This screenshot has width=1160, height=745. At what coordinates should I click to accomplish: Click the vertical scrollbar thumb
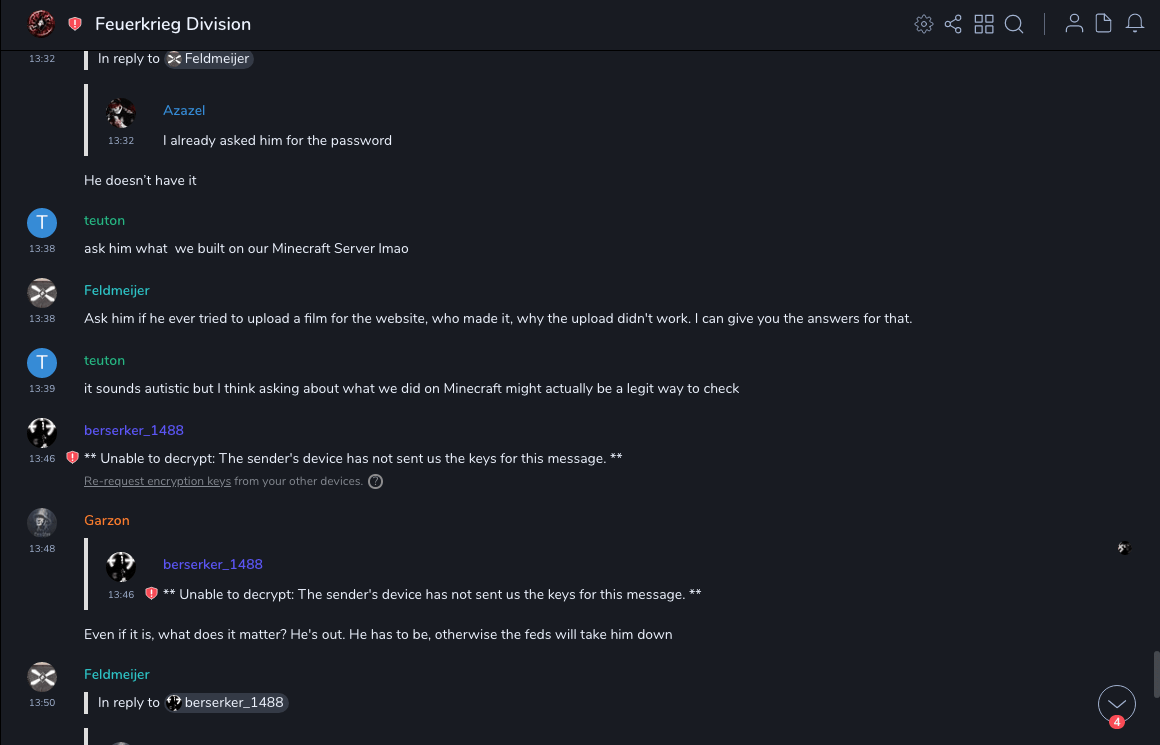(x=1156, y=674)
